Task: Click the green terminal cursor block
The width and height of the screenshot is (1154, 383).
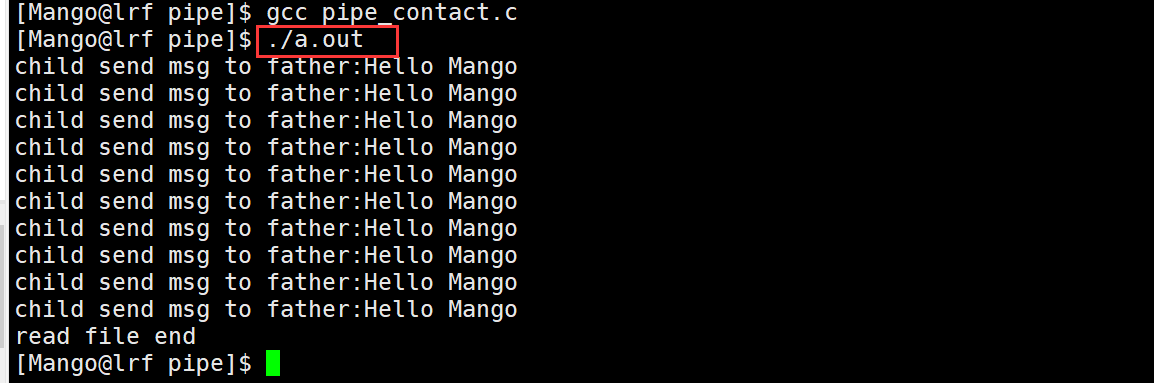Action: pyautogui.click(x=272, y=363)
